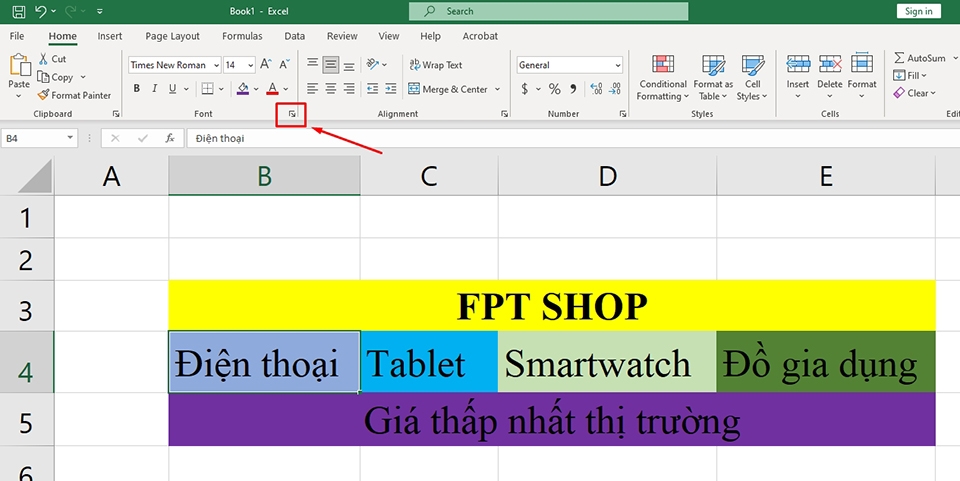Toggle Underline formatting
This screenshot has height=481, width=960.
pyautogui.click(x=172, y=89)
